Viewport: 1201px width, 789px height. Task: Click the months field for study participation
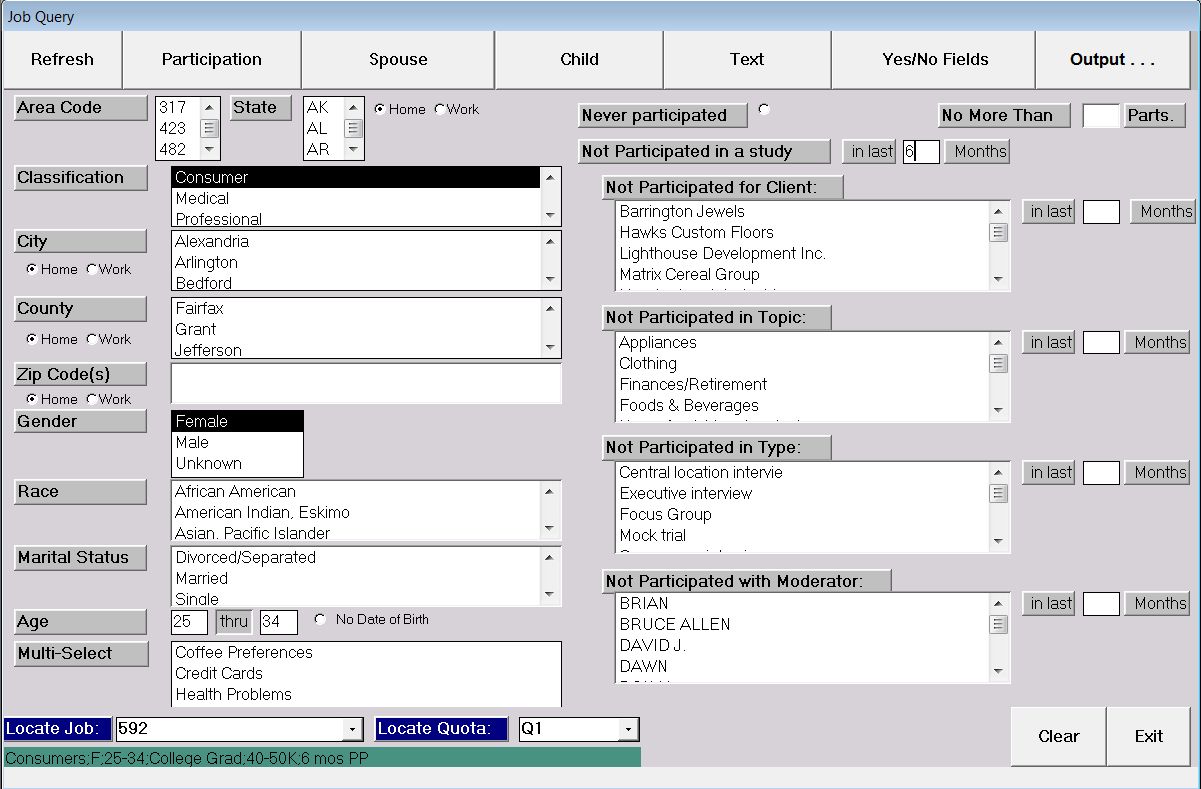click(921, 152)
